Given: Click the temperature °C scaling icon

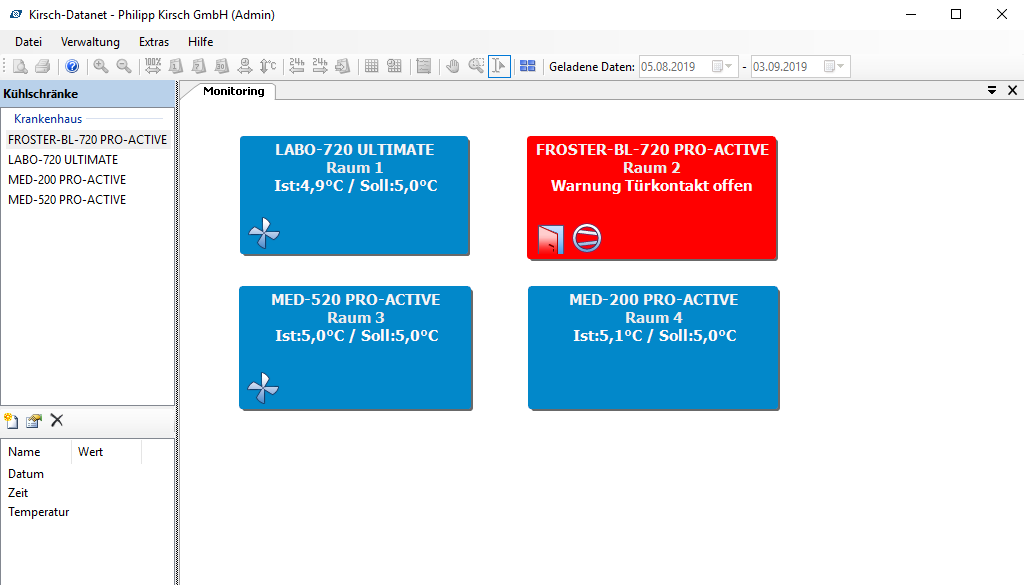Looking at the screenshot, I should click(x=268, y=66).
